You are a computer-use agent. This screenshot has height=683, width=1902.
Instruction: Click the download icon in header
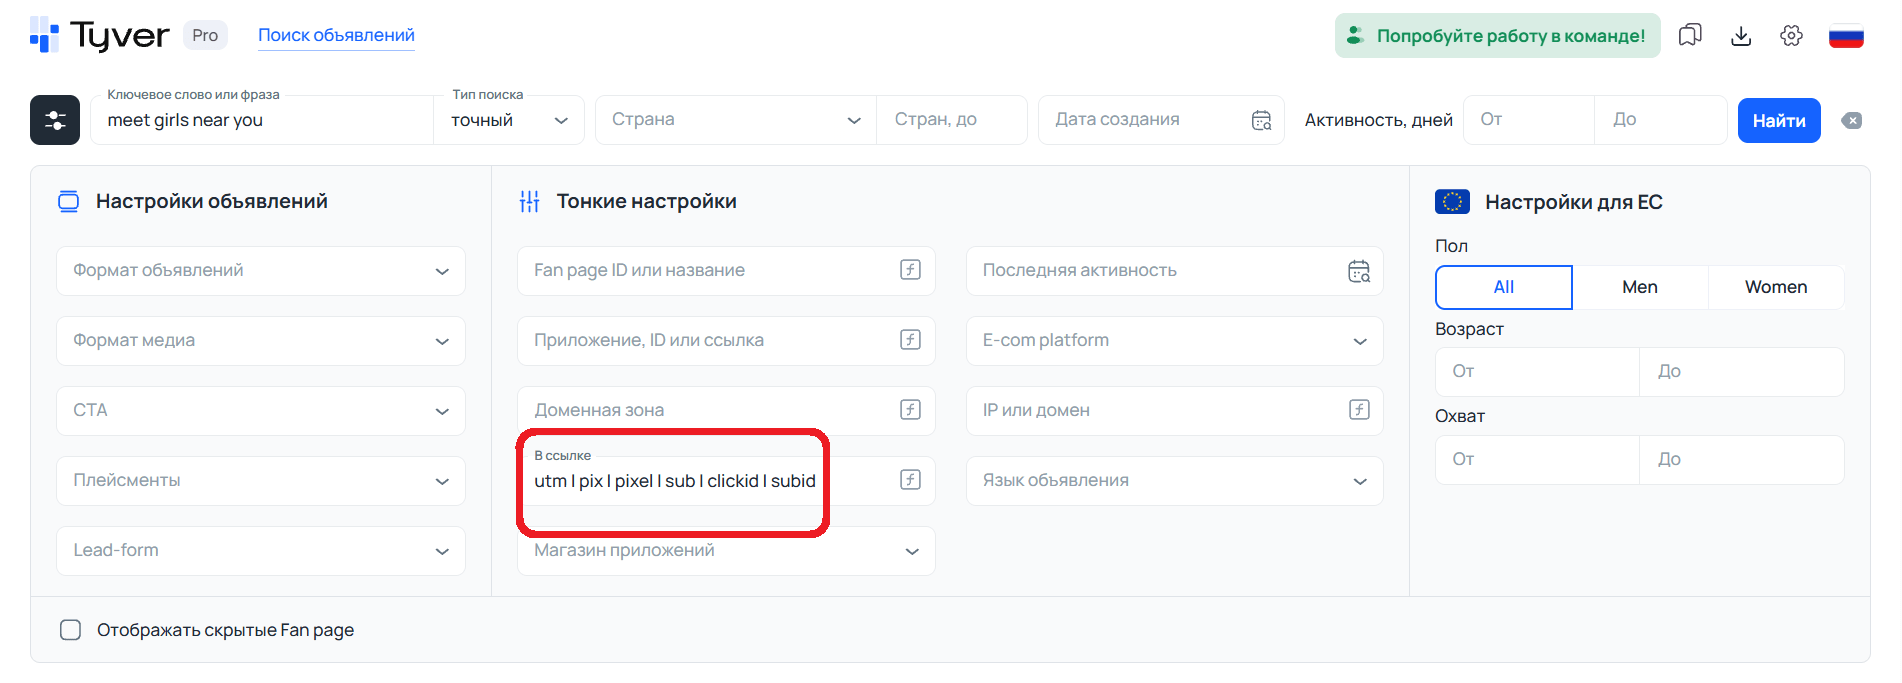coord(1741,36)
